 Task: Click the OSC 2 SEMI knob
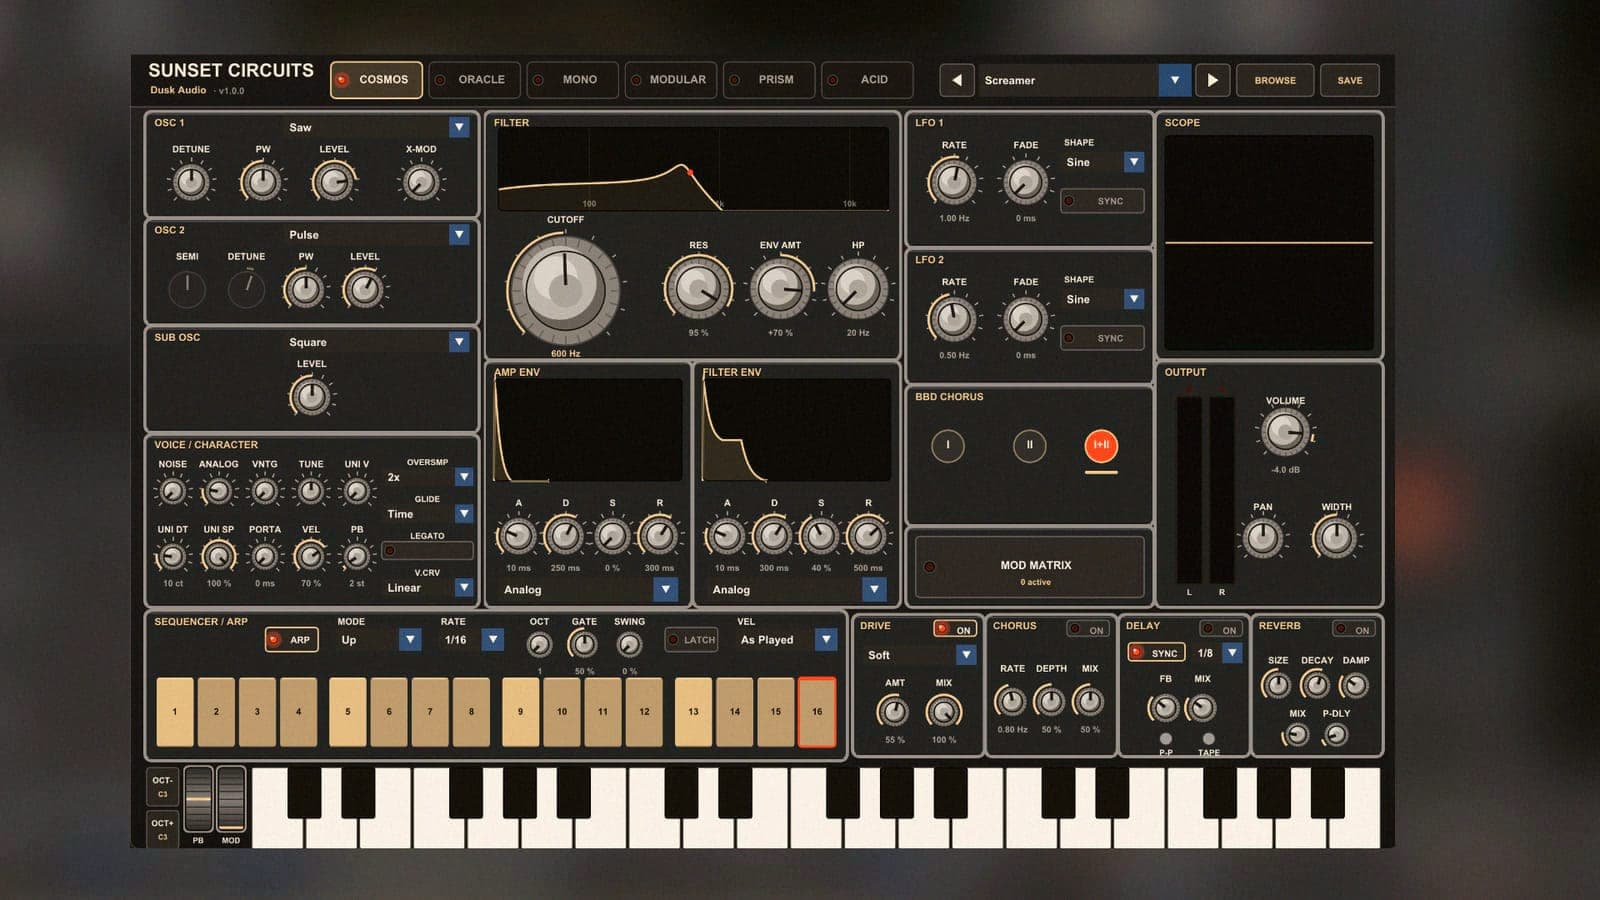(187, 289)
